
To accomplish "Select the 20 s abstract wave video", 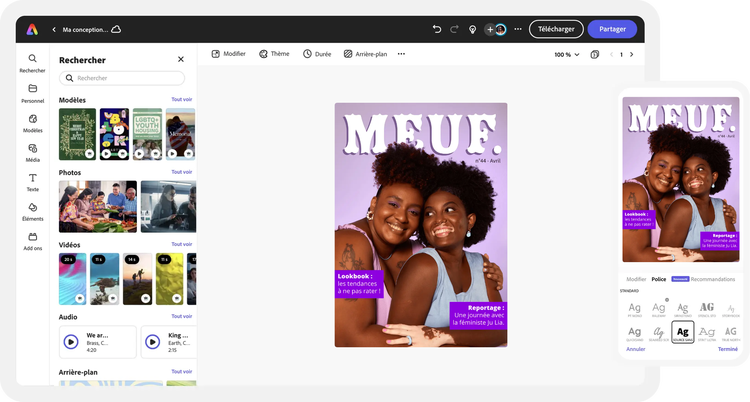I will 73,279.
